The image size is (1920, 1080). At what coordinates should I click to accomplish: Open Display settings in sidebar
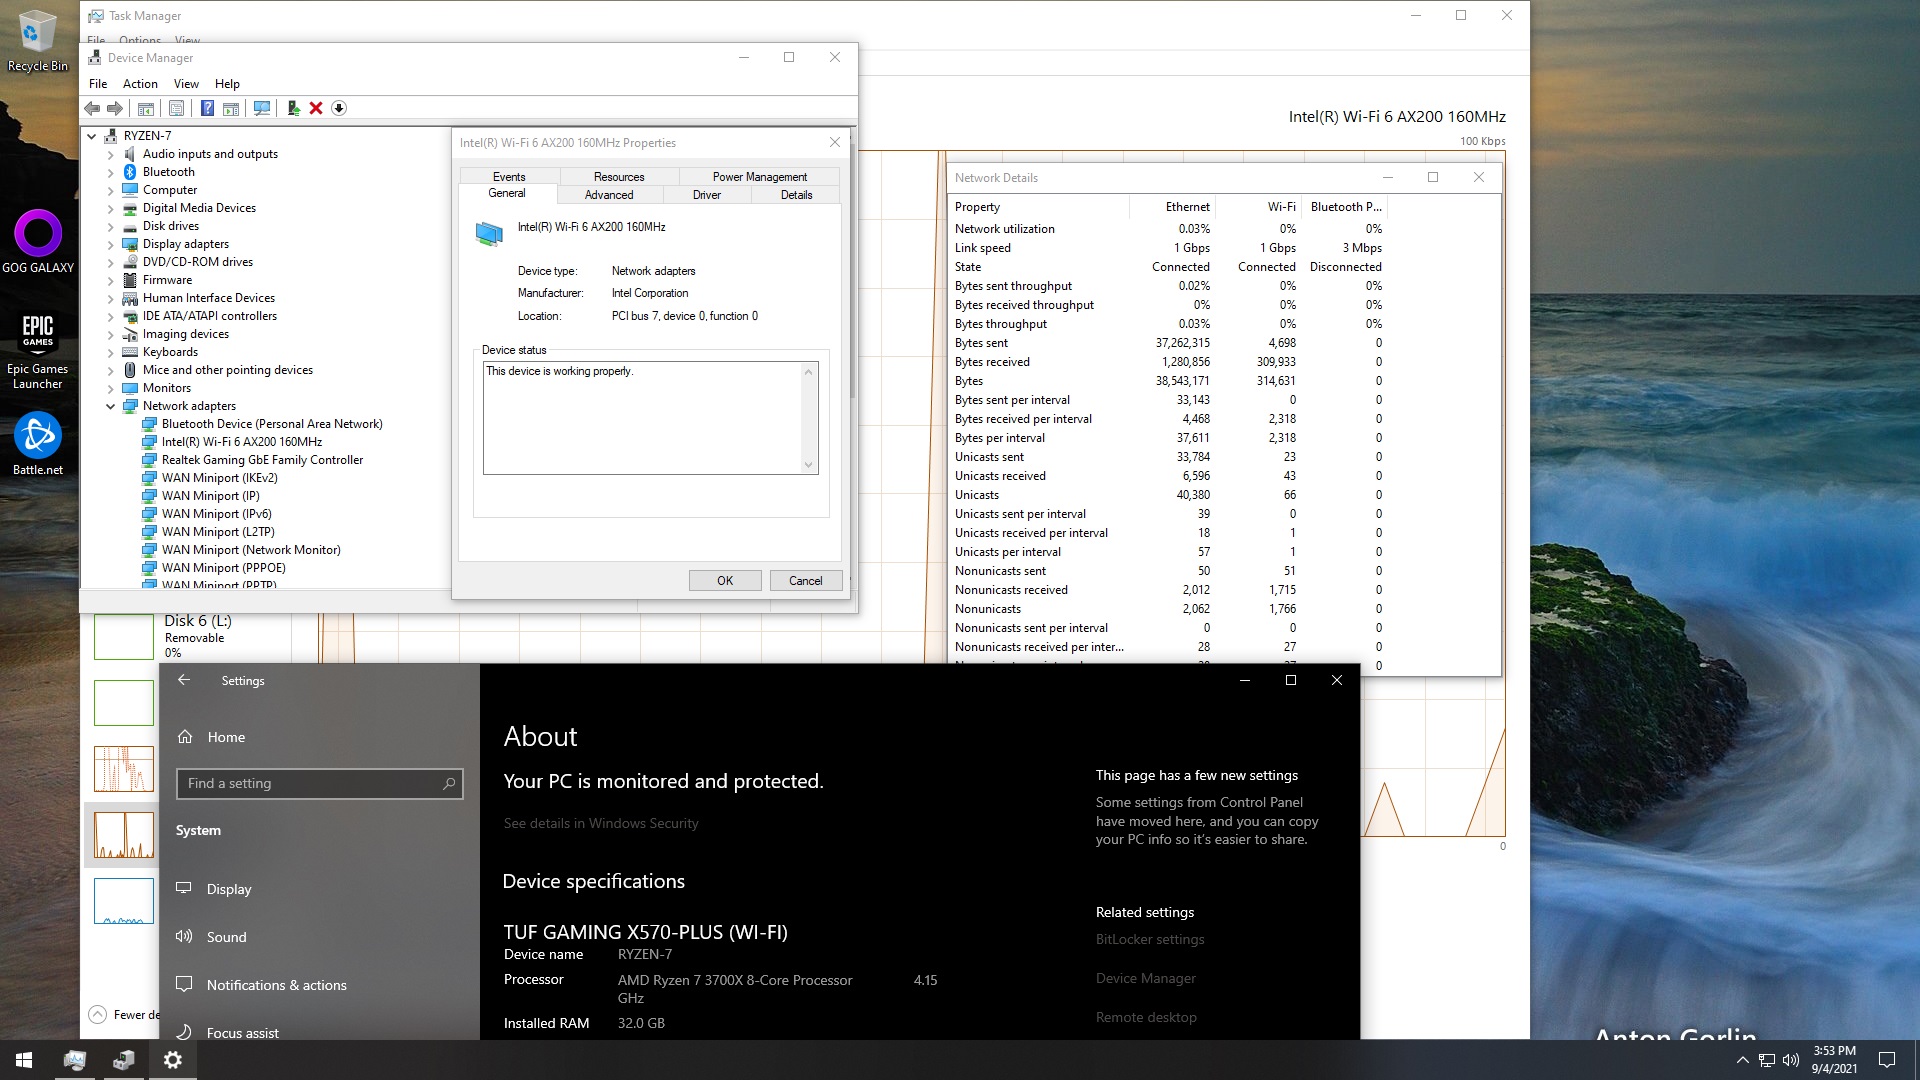pos(229,889)
